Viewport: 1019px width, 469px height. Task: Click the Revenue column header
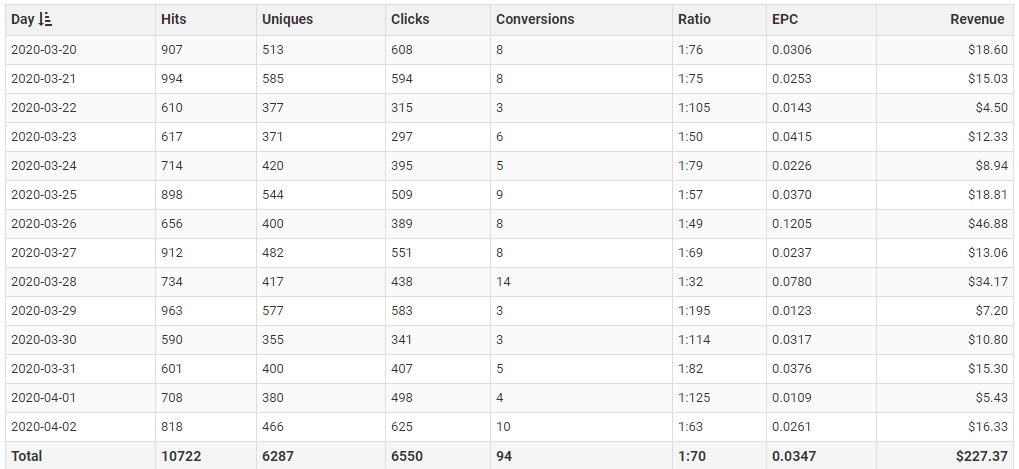tap(978, 19)
